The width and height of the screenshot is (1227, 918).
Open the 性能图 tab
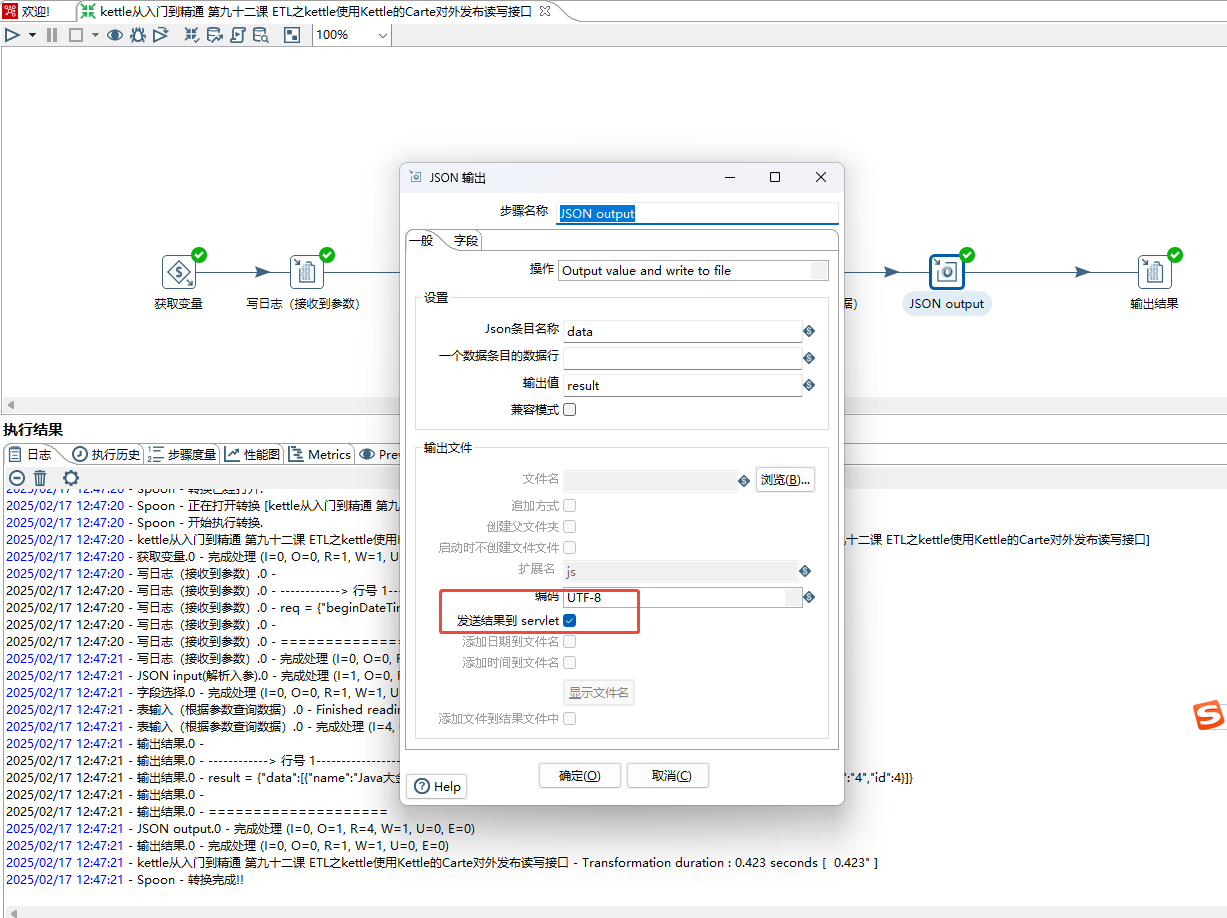tap(252, 454)
